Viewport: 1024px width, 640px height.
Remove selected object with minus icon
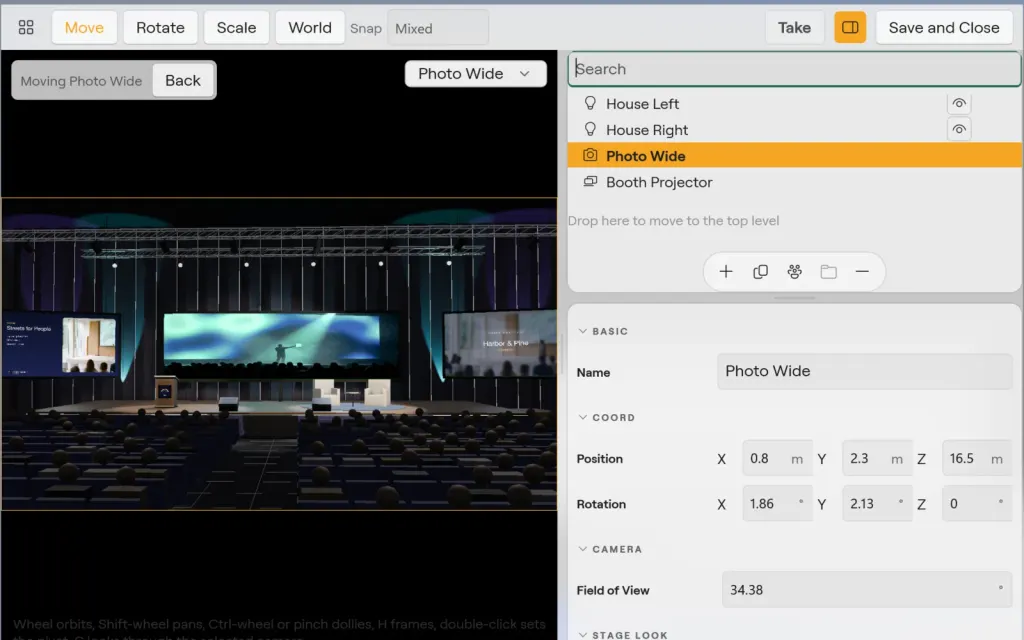point(862,272)
